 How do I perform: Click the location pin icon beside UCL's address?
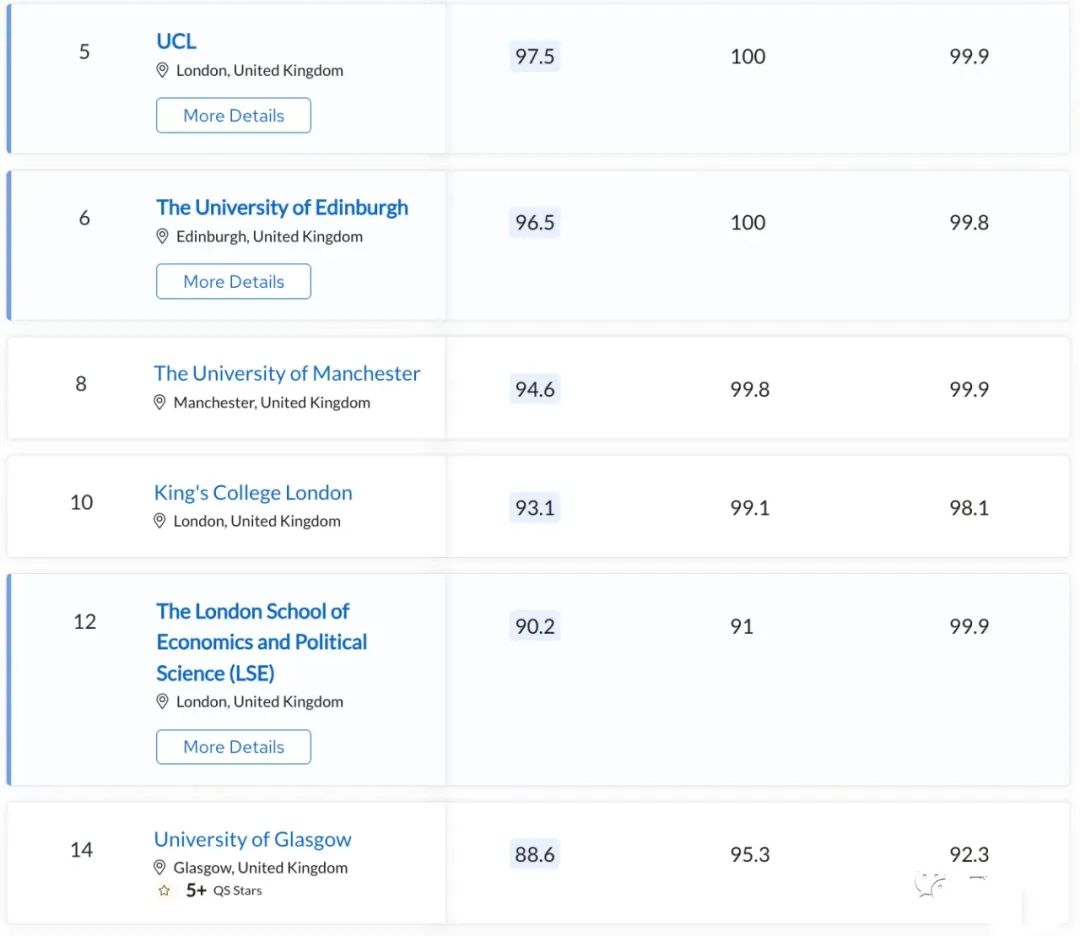(162, 71)
